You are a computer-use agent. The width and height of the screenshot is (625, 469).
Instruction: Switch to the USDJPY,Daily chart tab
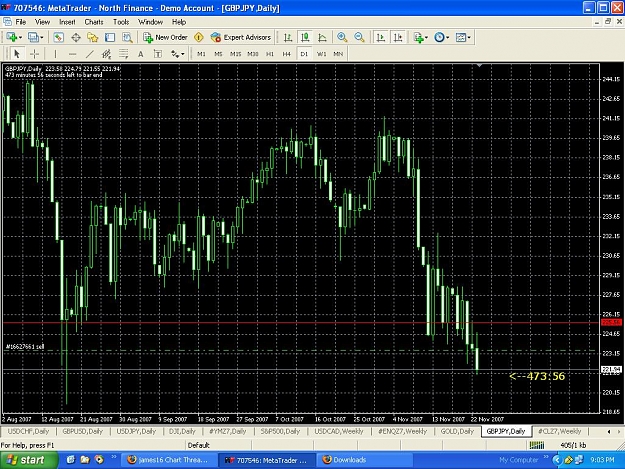click(136, 431)
